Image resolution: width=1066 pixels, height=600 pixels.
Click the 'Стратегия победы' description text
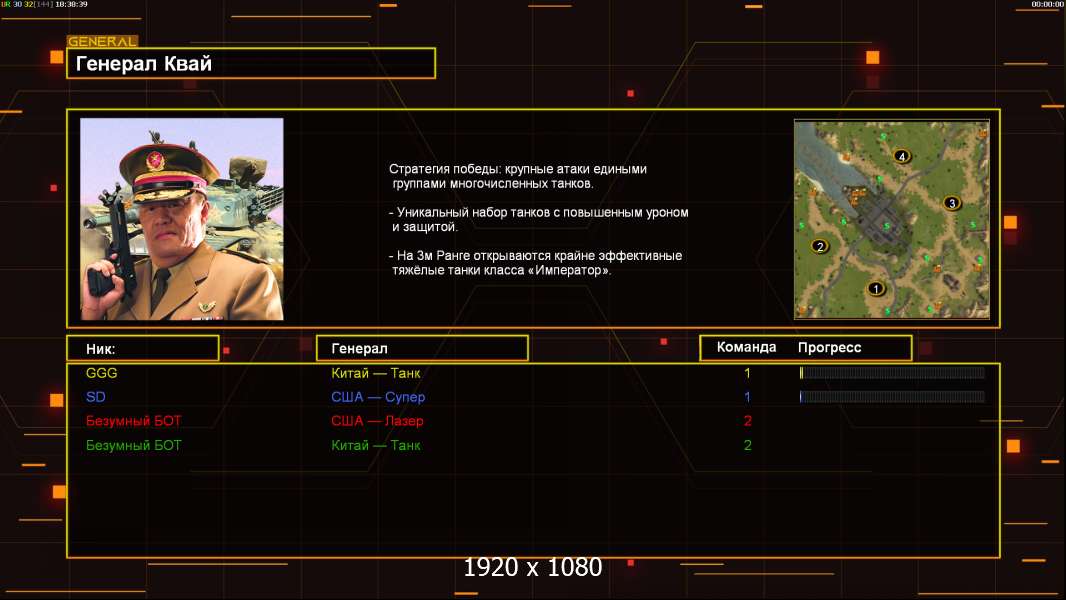tap(518, 176)
